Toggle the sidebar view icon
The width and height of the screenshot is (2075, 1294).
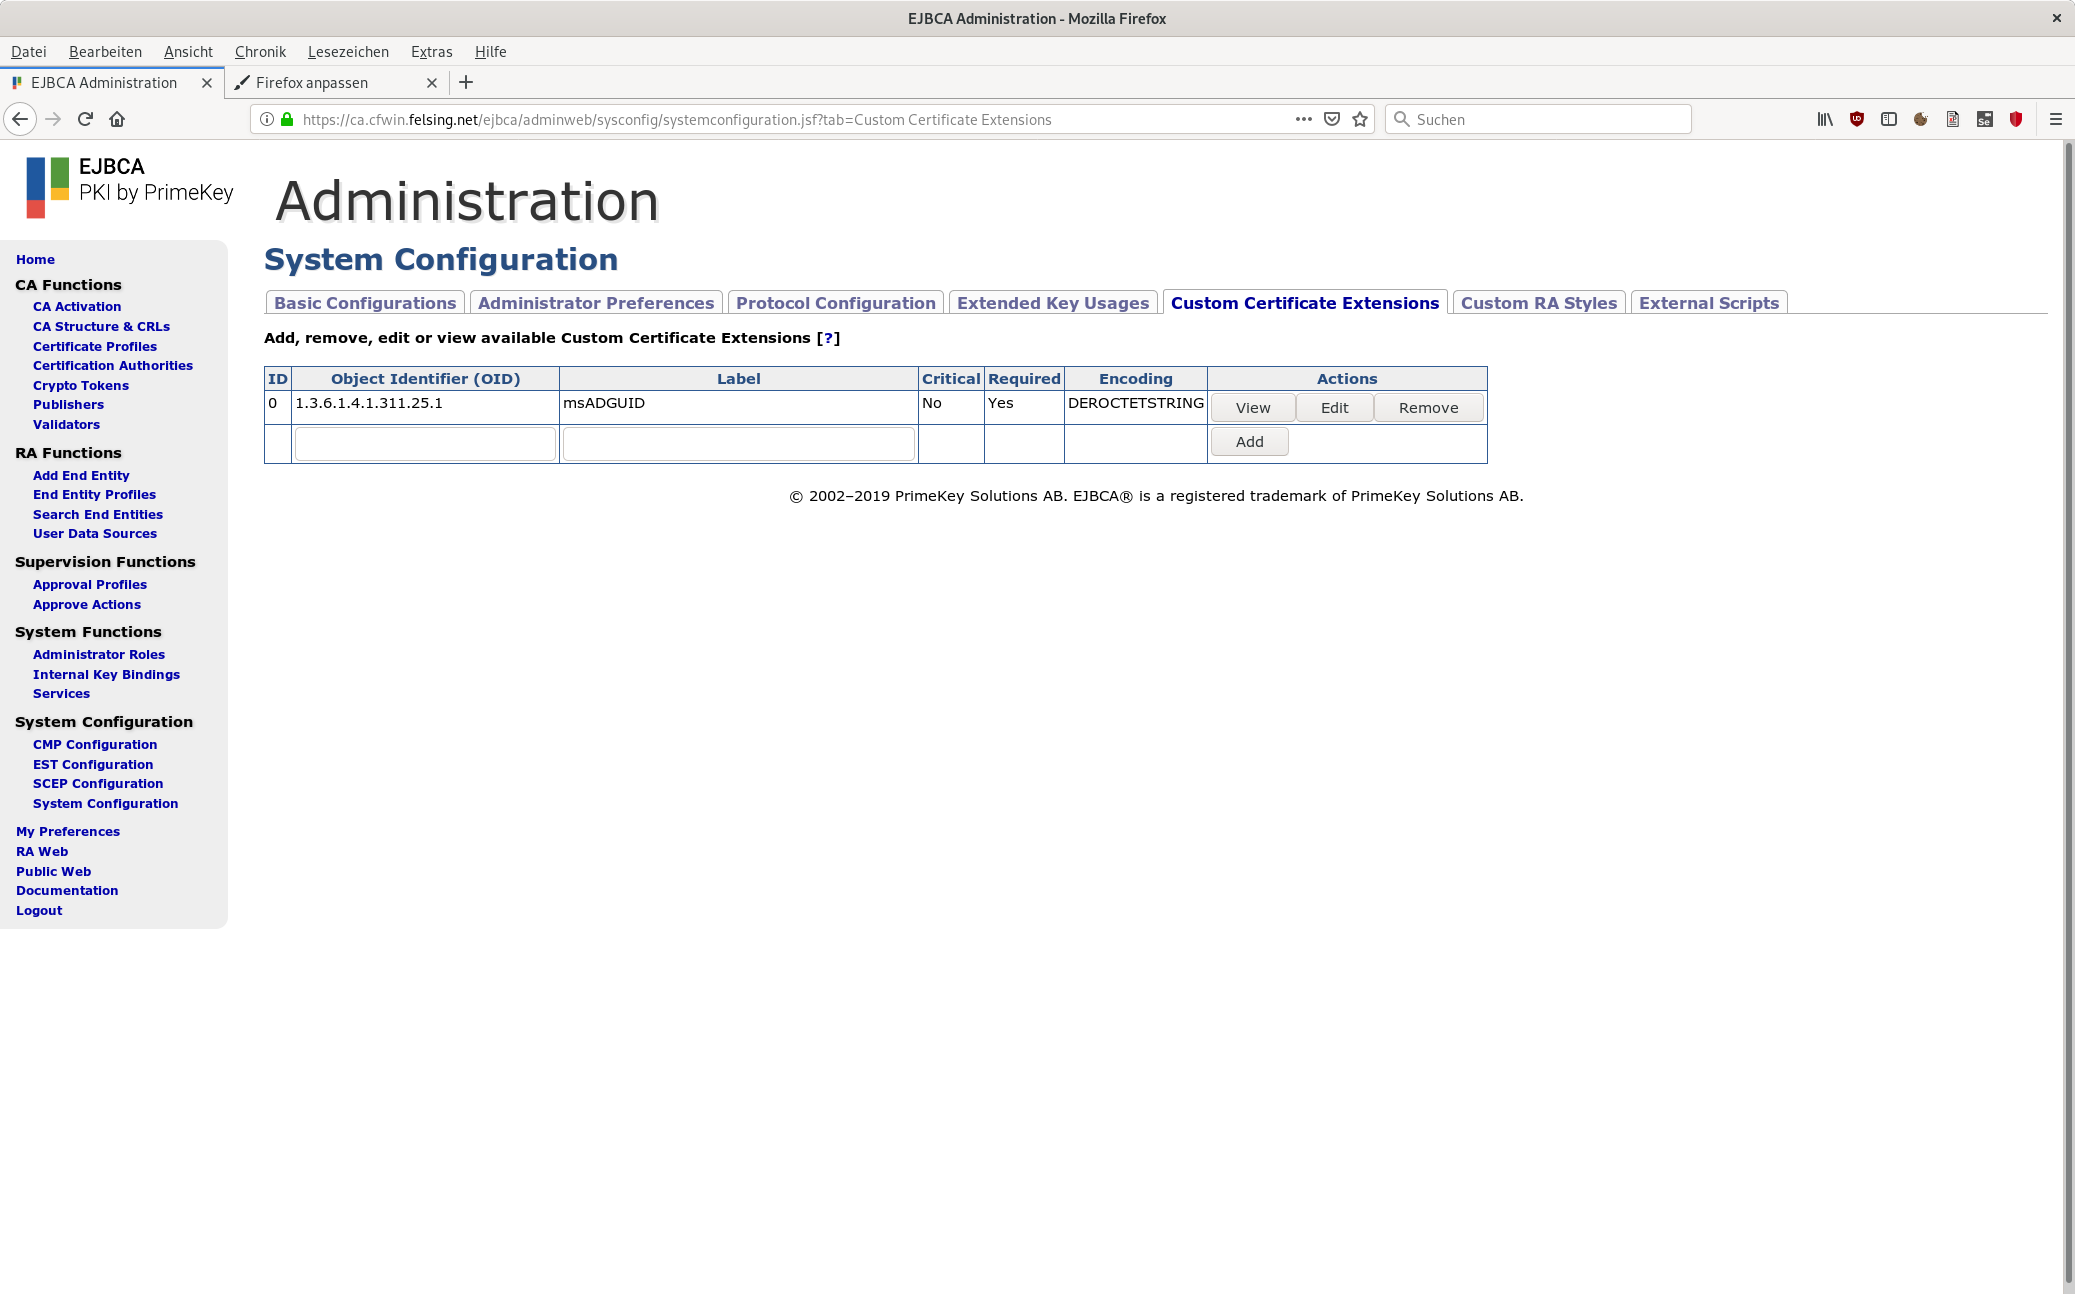[x=1889, y=119]
